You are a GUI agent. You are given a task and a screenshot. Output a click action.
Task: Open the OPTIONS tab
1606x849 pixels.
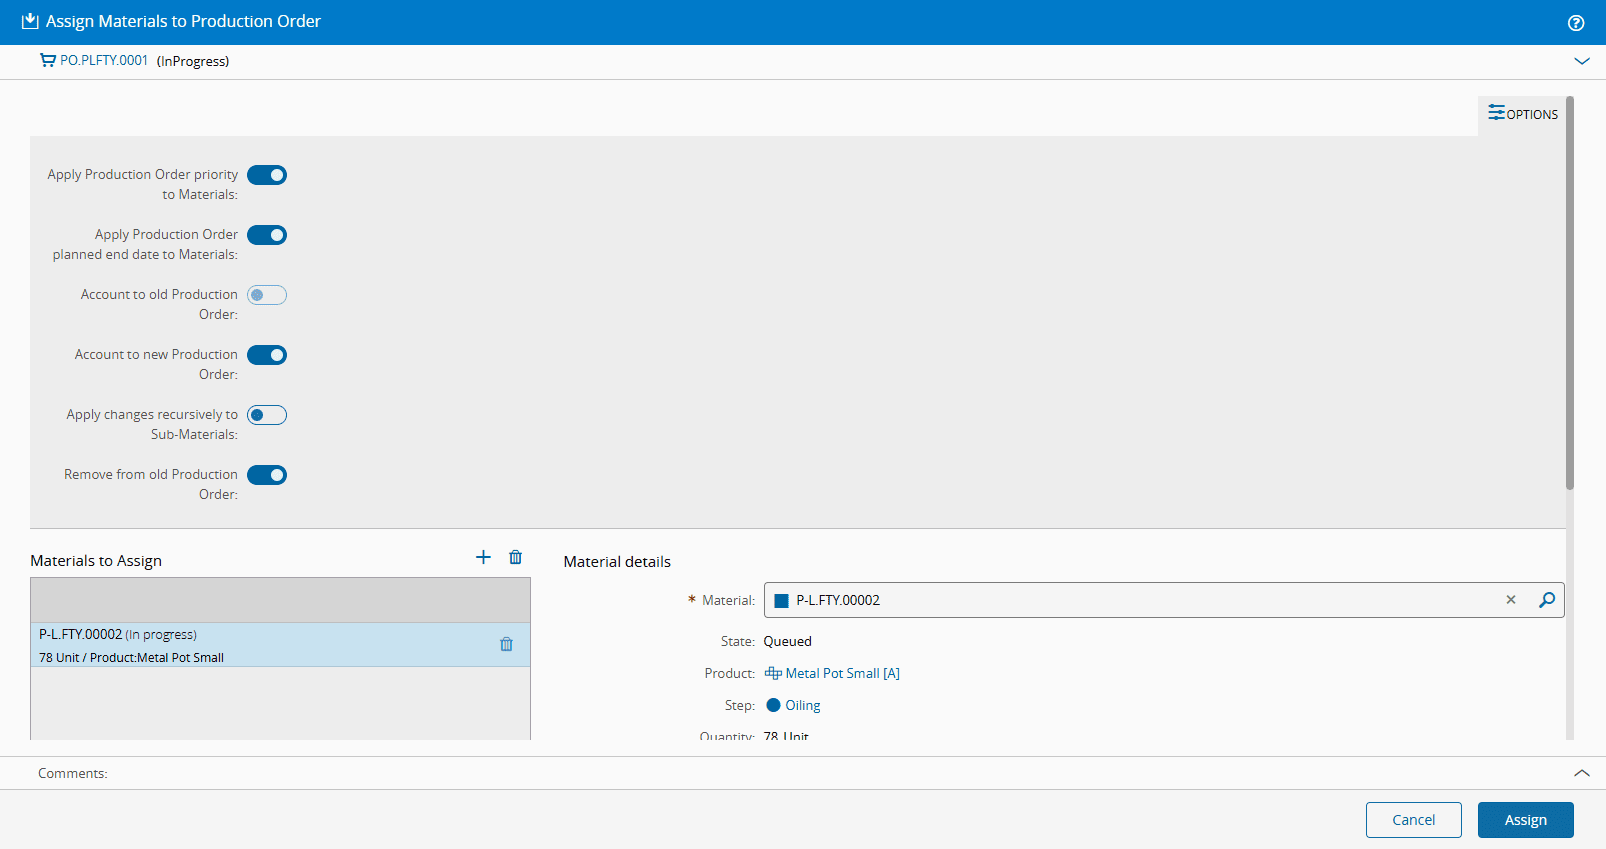(1522, 114)
